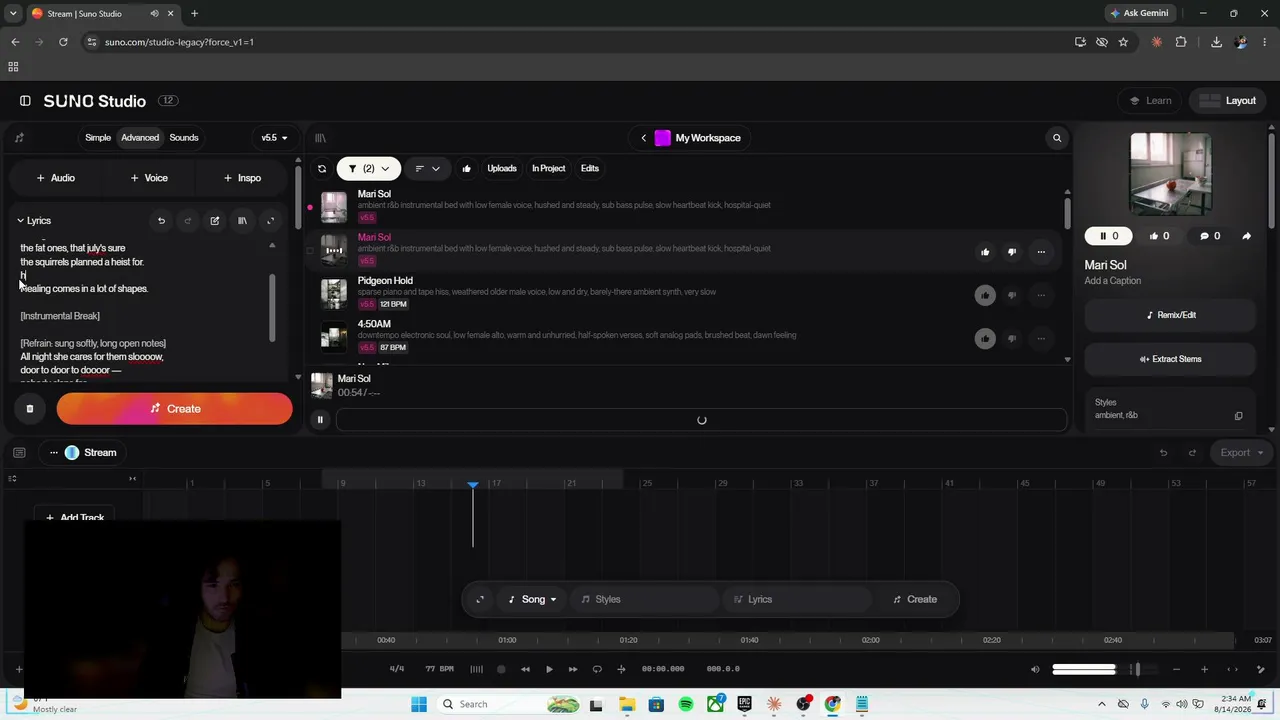Screen dimensions: 1280x720
Task: Copy the styles text in details panel
Action: 1238,416
